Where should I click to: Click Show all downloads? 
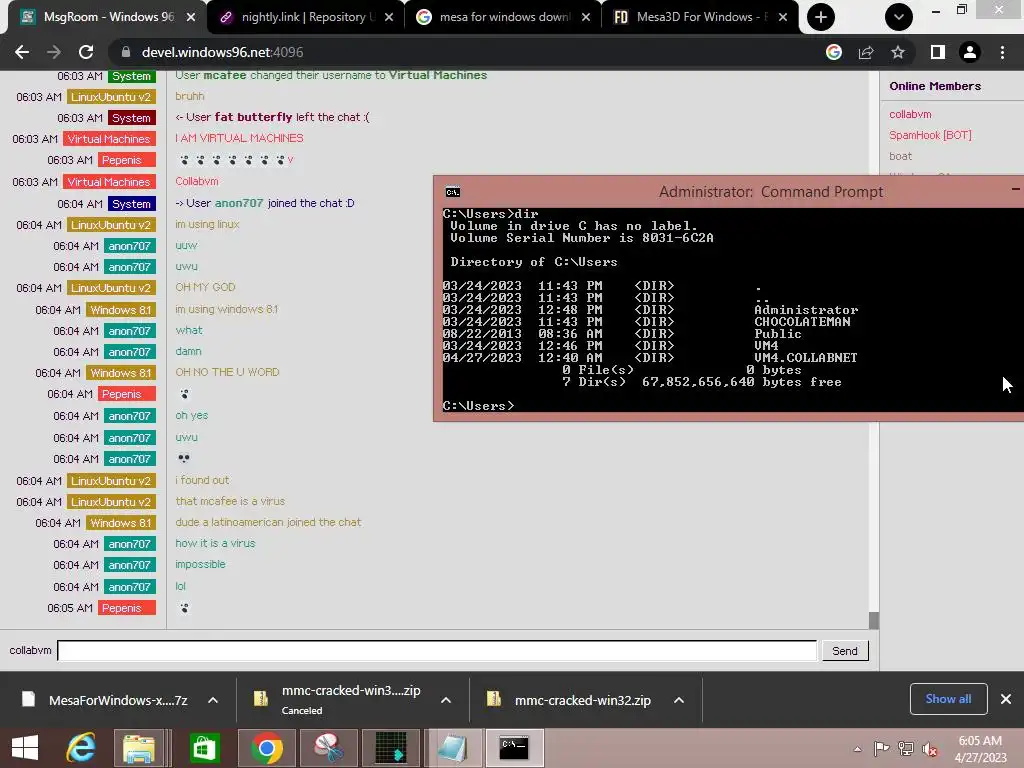[x=948, y=699]
